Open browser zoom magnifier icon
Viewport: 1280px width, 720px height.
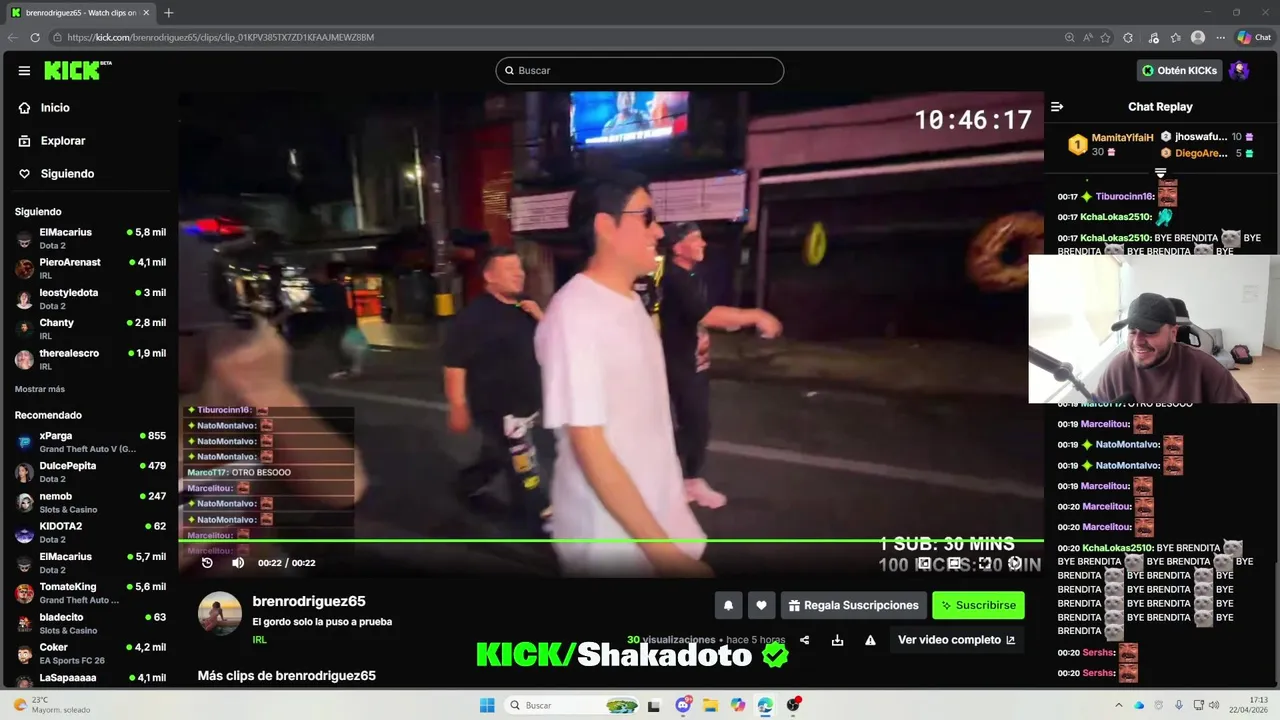click(x=1070, y=37)
